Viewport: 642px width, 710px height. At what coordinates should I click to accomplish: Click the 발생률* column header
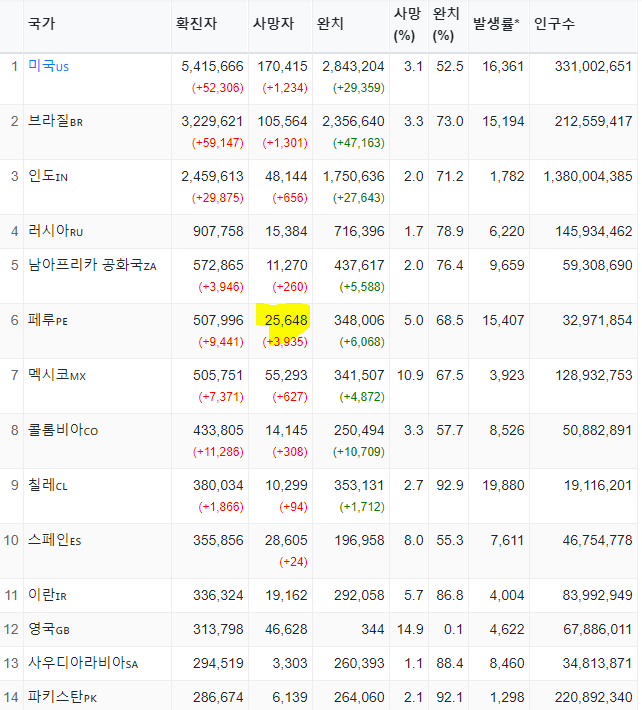click(x=496, y=23)
